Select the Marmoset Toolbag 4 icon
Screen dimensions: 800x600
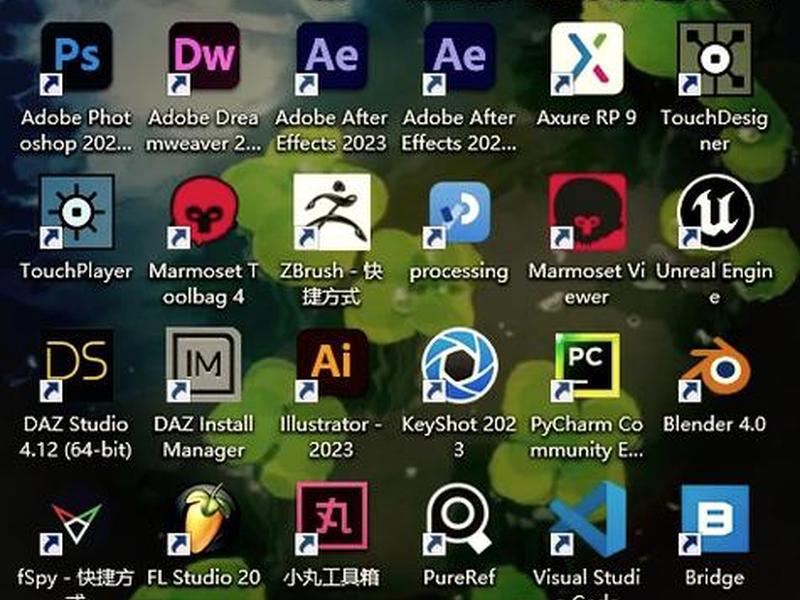(204, 211)
